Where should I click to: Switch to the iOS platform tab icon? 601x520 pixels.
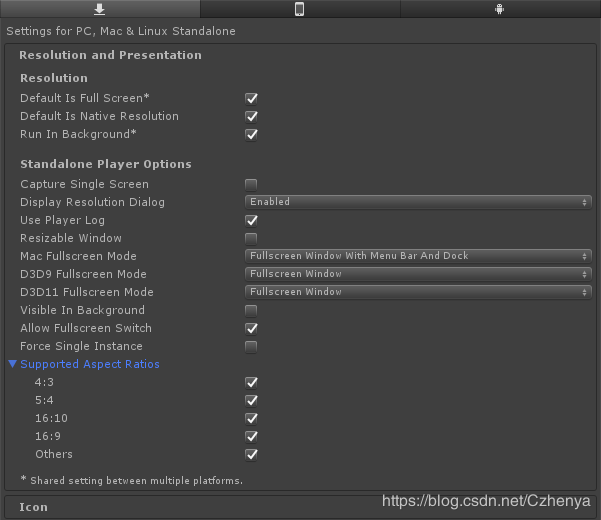click(299, 9)
